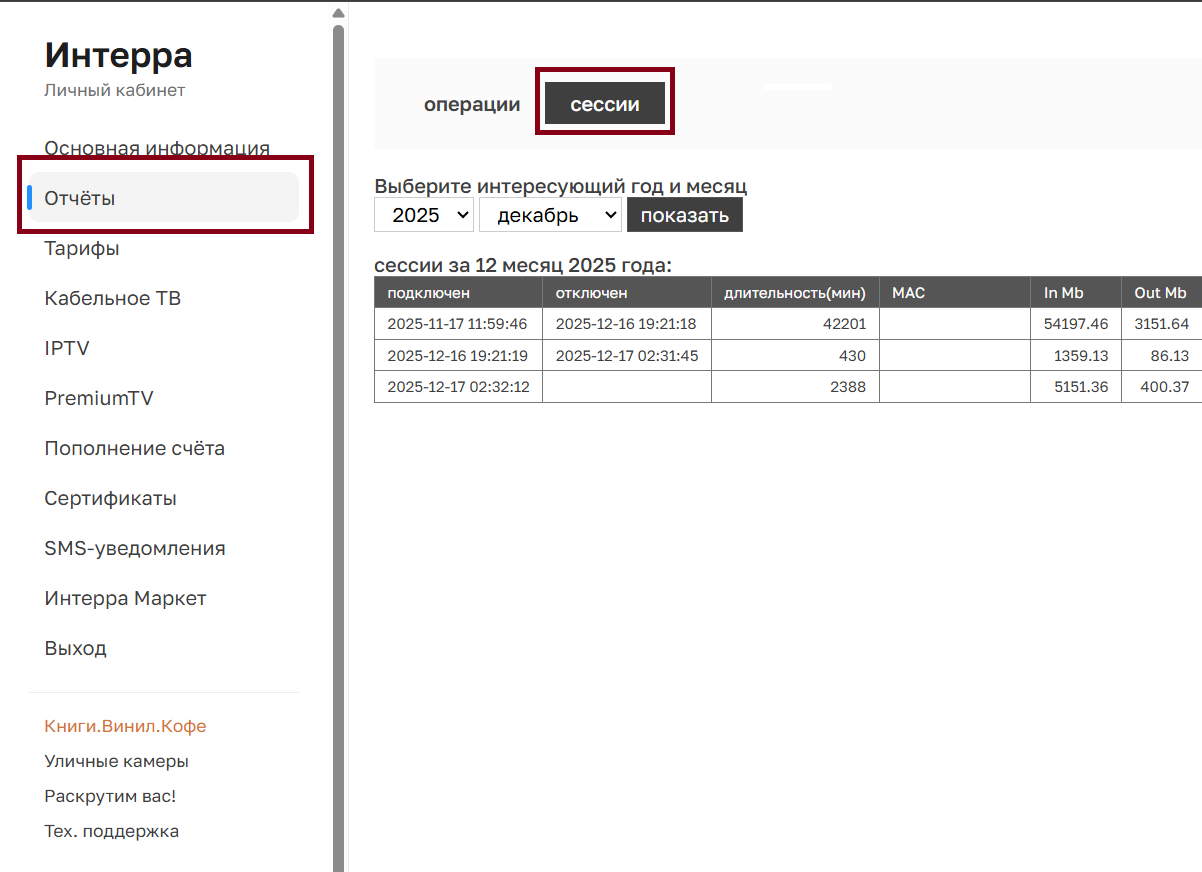1202x872 pixels.
Task: Navigate to Кабельное ТВ
Action: (x=112, y=298)
